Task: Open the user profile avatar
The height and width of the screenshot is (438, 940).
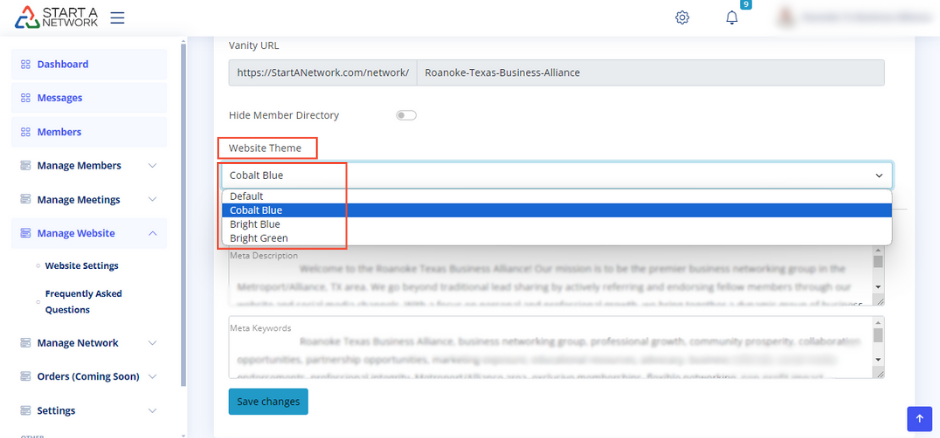Action: pos(787,18)
